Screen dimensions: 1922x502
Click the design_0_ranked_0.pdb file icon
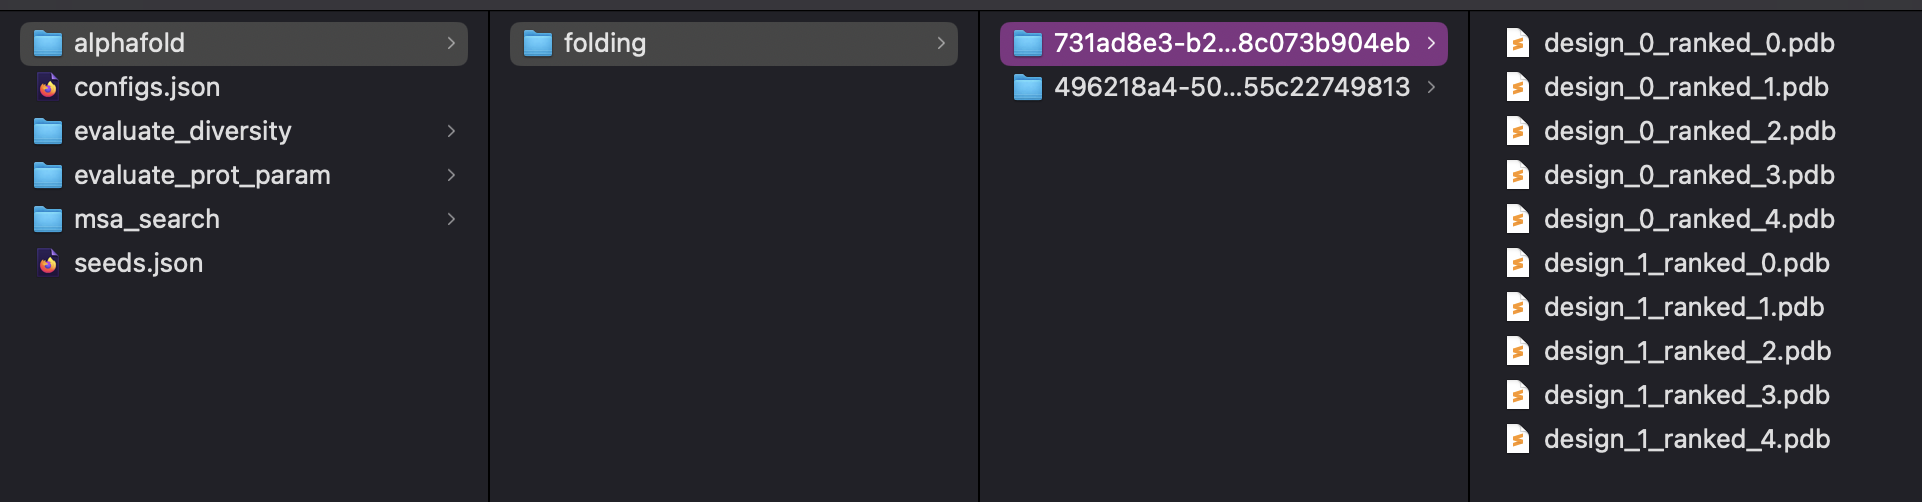[x=1518, y=43]
